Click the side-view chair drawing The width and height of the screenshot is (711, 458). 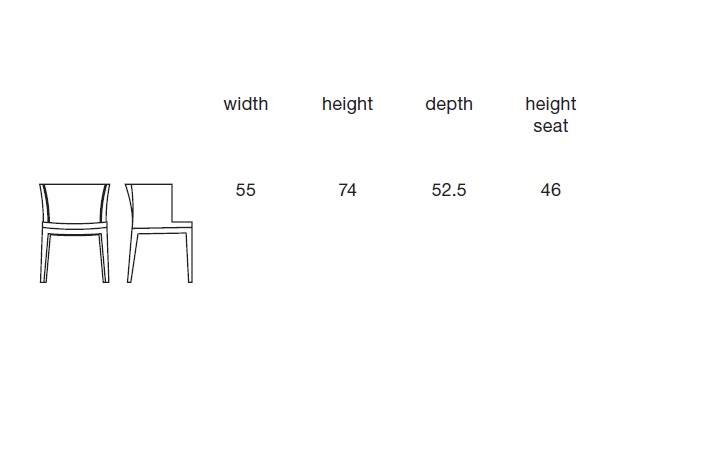159,233
